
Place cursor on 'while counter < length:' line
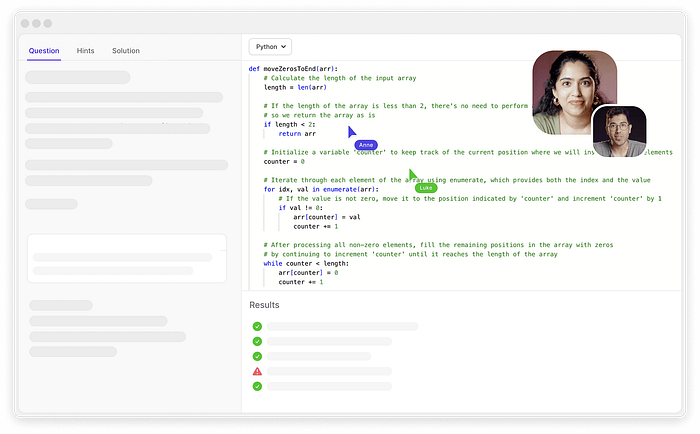pyautogui.click(x=308, y=263)
